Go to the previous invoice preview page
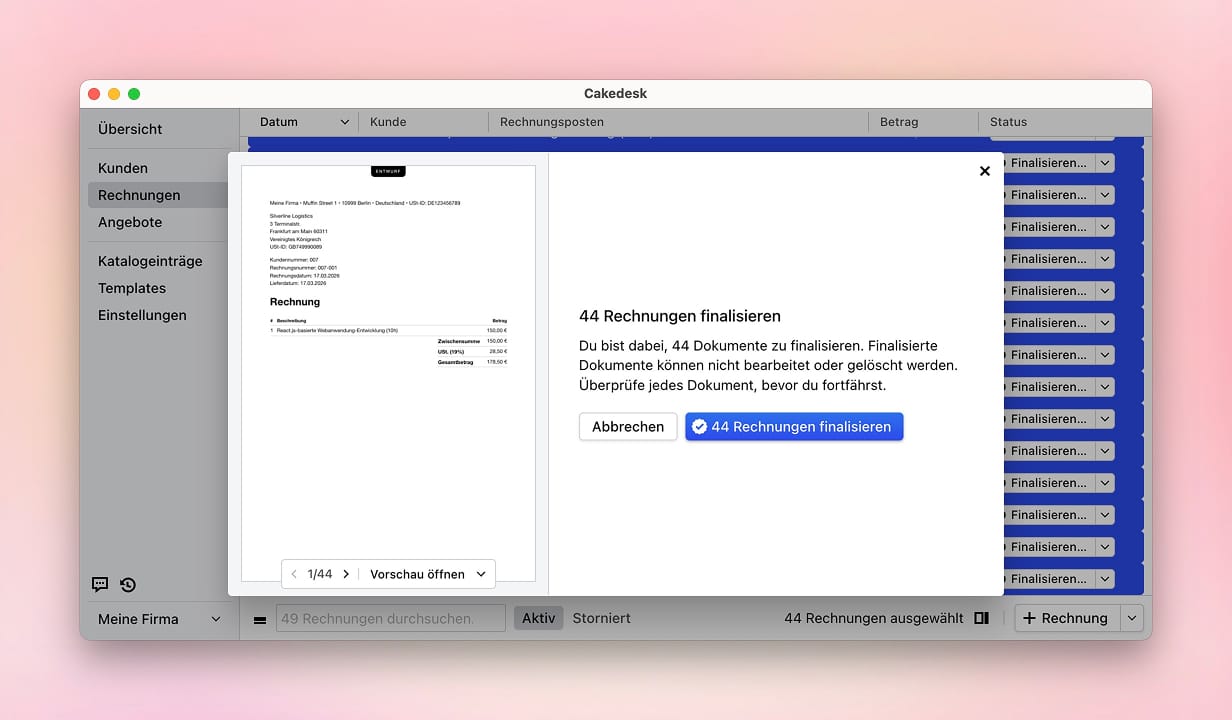This screenshot has width=1232, height=720. click(x=294, y=574)
